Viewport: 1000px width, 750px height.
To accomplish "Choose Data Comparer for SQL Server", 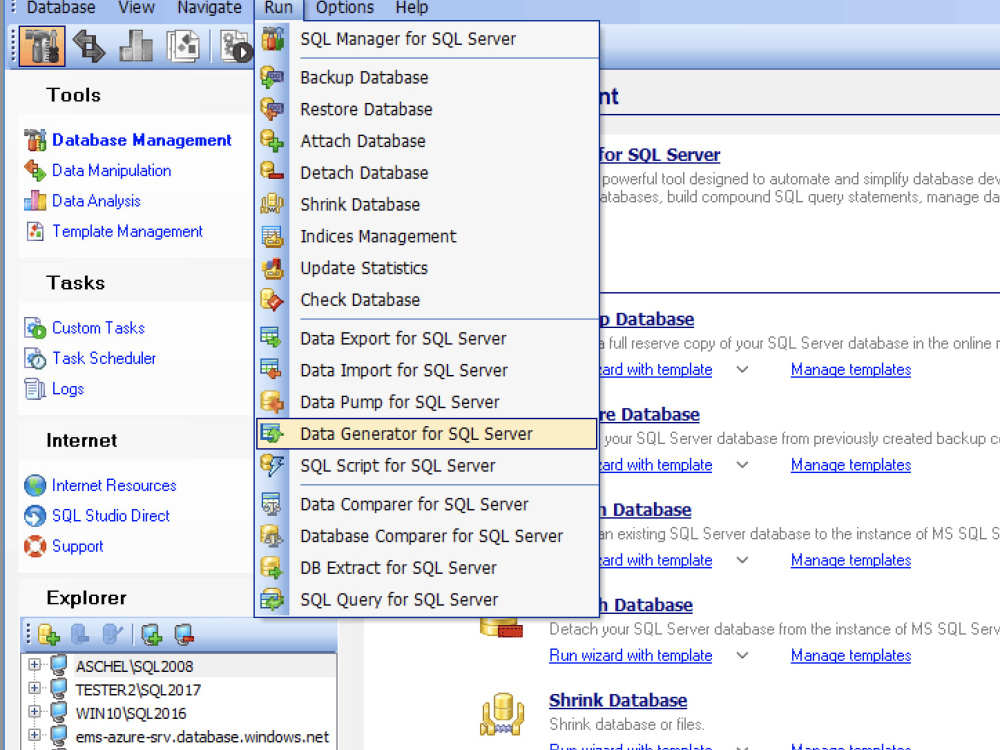I will [x=427, y=504].
